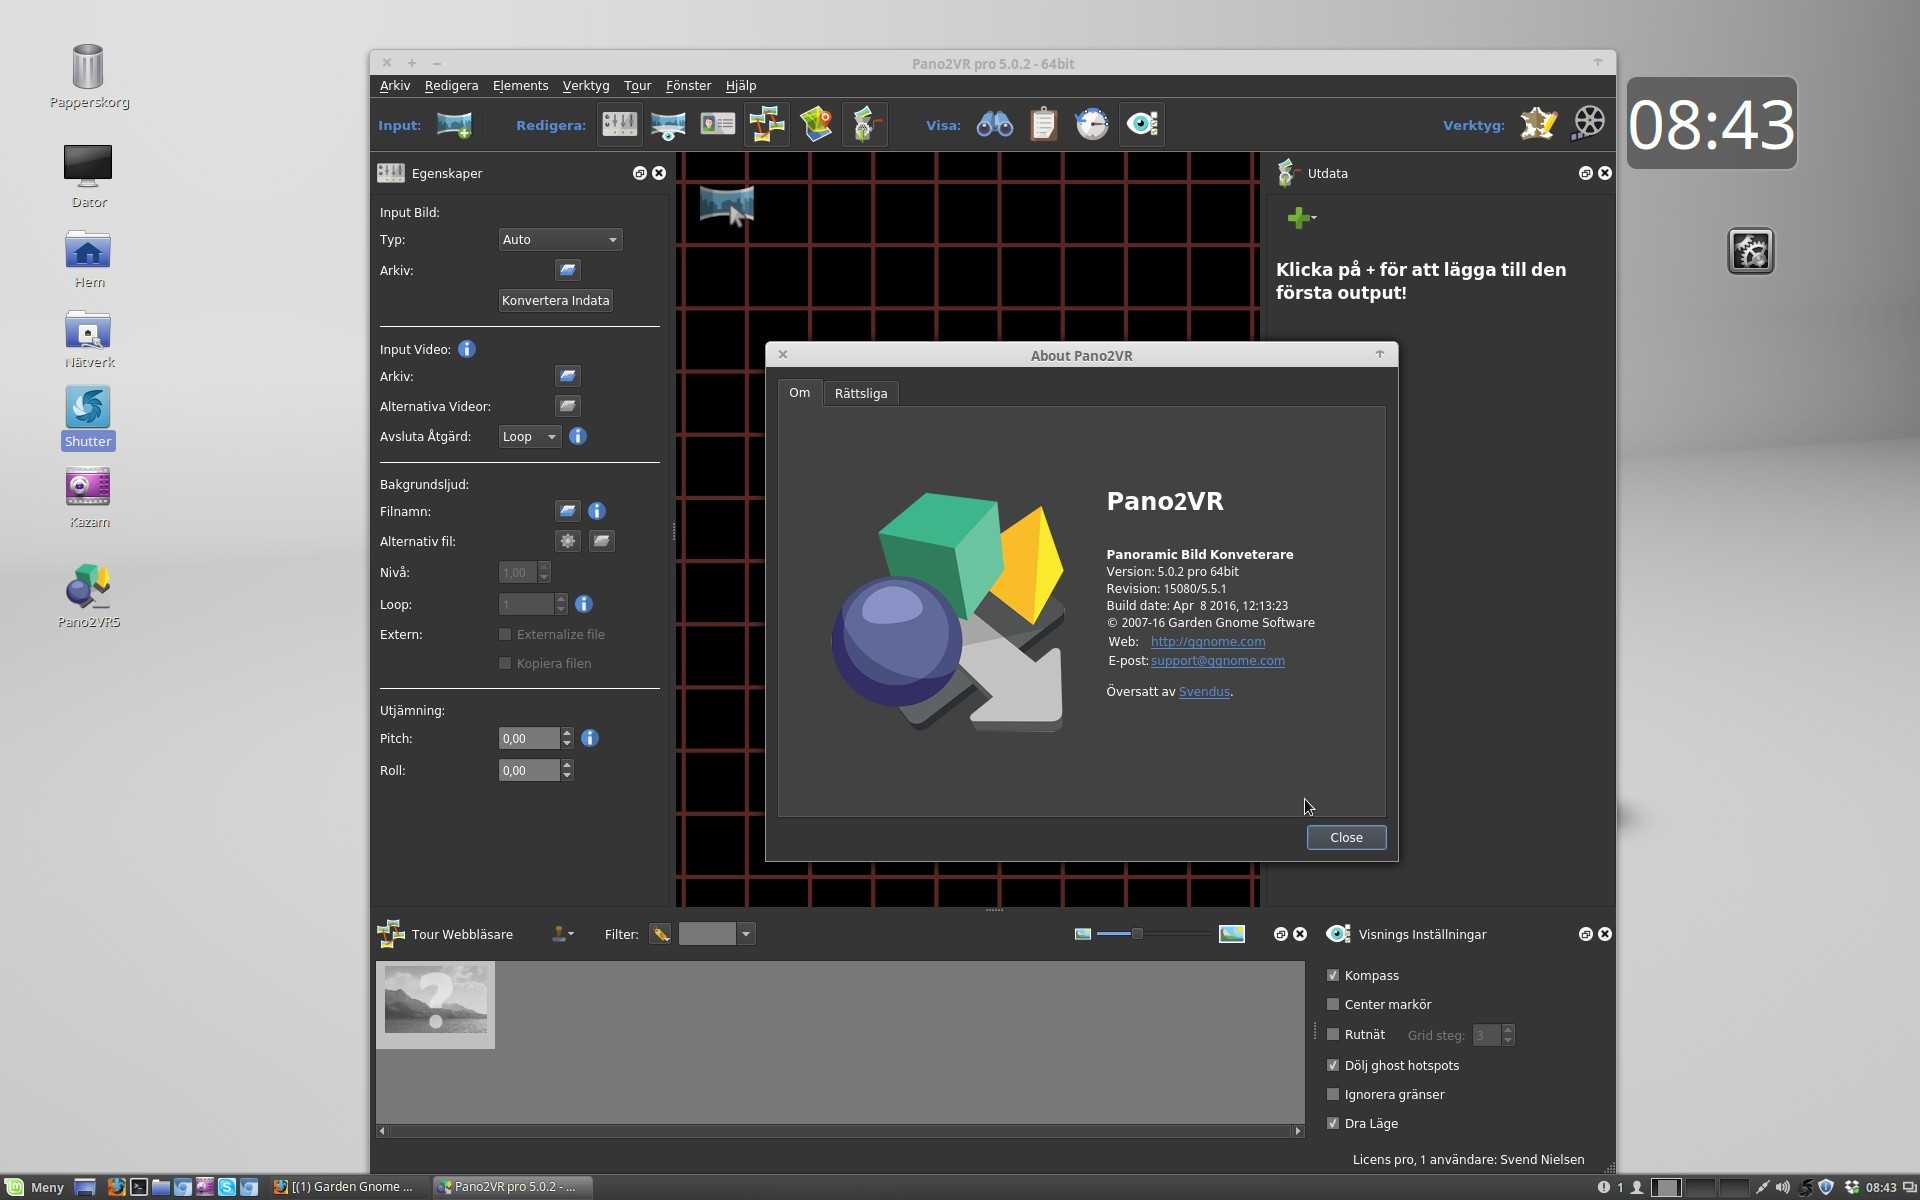The image size is (1920, 1200).
Task: Click the binoculars Visa icon
Action: [994, 125]
